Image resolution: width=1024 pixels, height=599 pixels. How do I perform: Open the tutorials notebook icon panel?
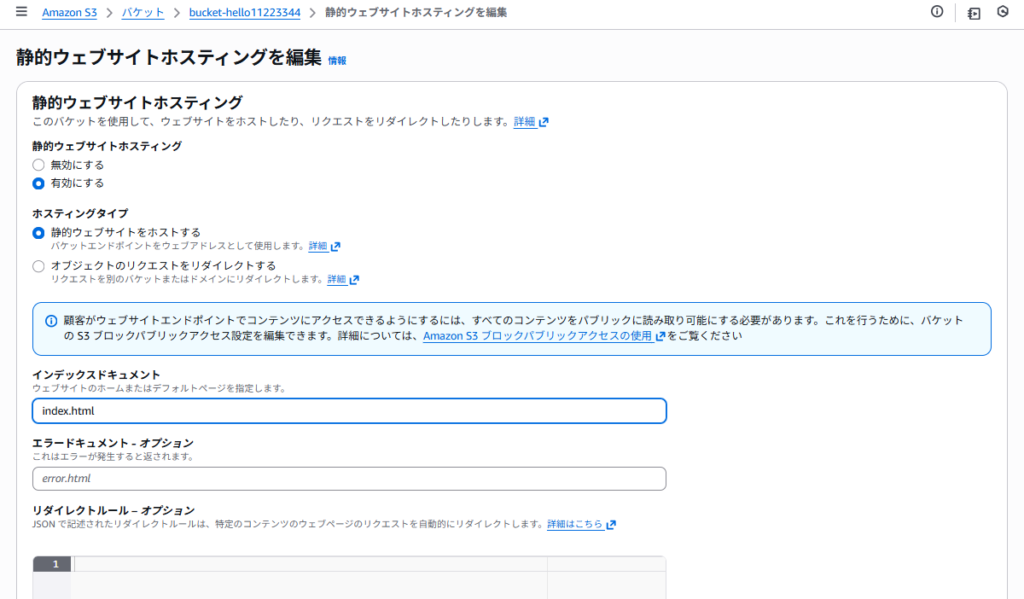[x=974, y=13]
